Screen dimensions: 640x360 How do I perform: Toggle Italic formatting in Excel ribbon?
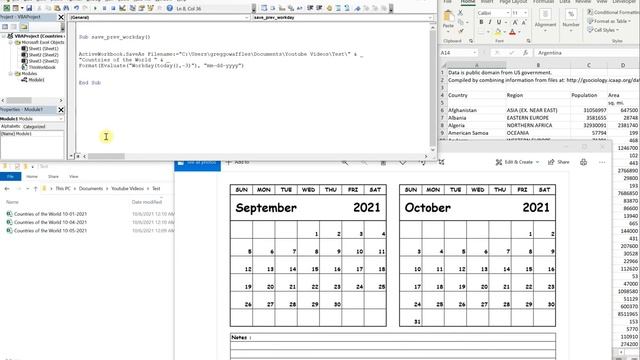(x=490, y=22)
